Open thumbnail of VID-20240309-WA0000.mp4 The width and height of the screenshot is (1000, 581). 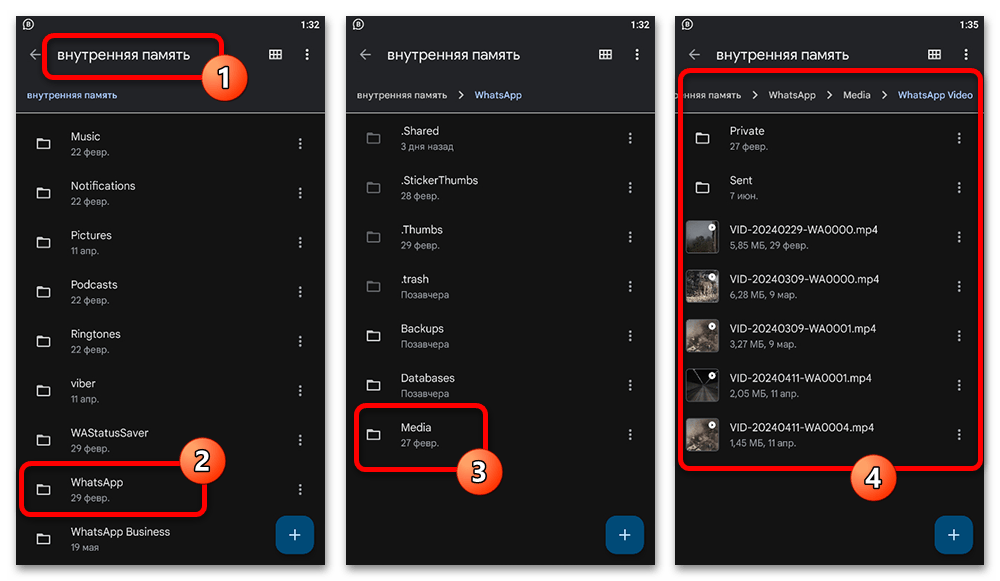coord(702,286)
